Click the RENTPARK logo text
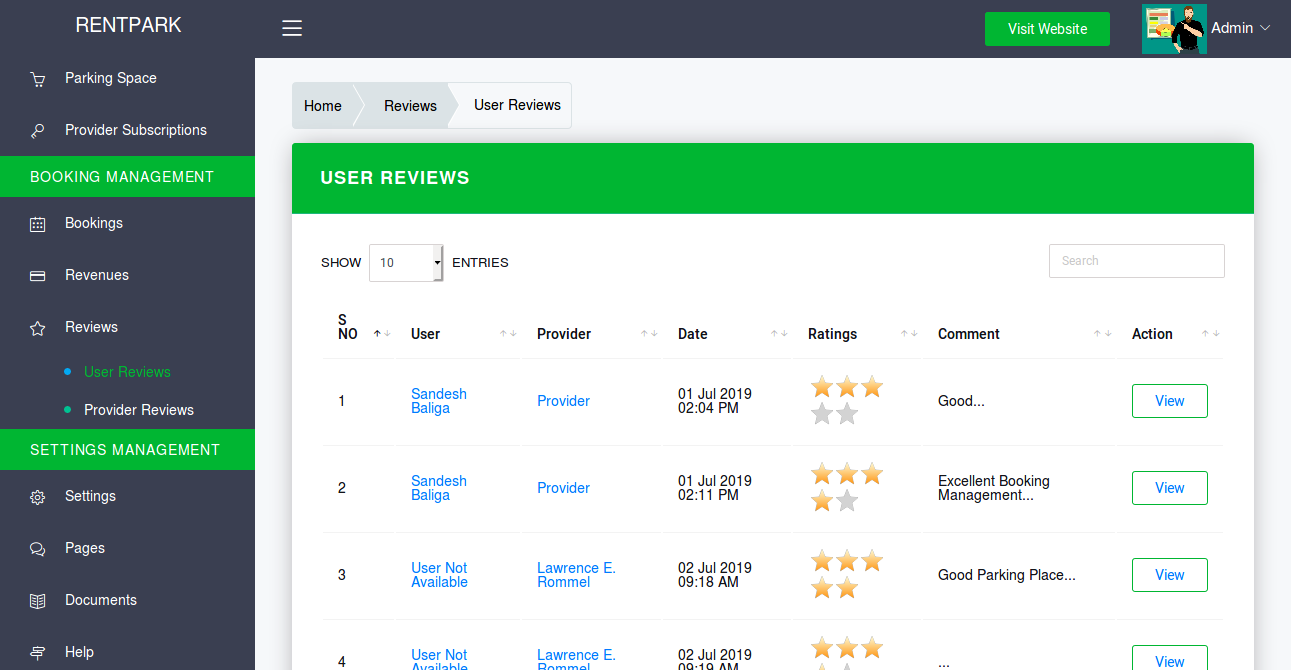The height and width of the screenshot is (670, 1291). [x=129, y=25]
